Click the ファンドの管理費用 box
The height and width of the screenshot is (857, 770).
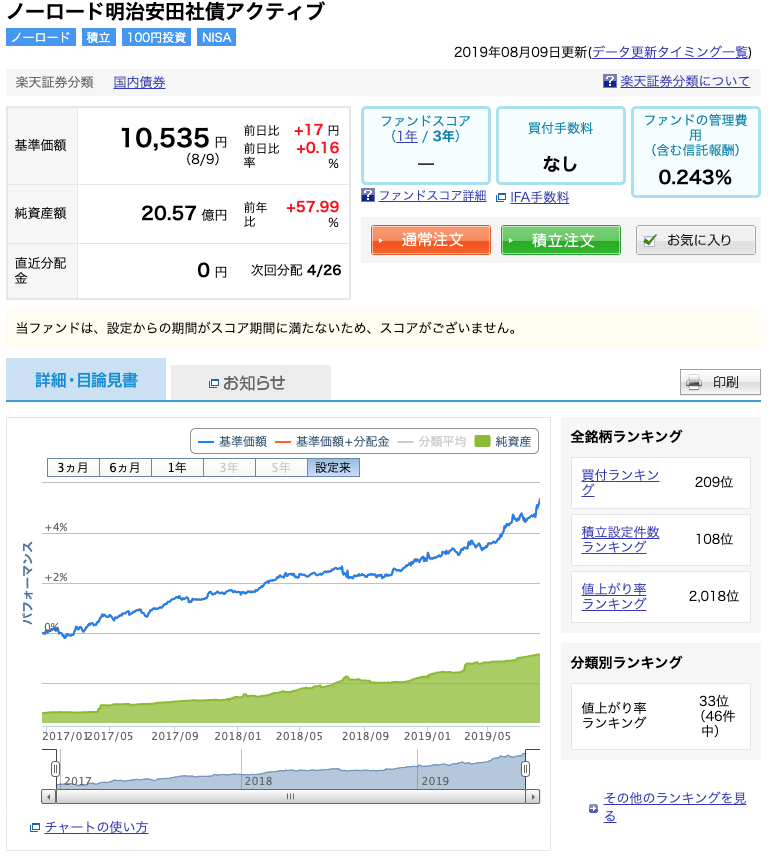coord(696,152)
